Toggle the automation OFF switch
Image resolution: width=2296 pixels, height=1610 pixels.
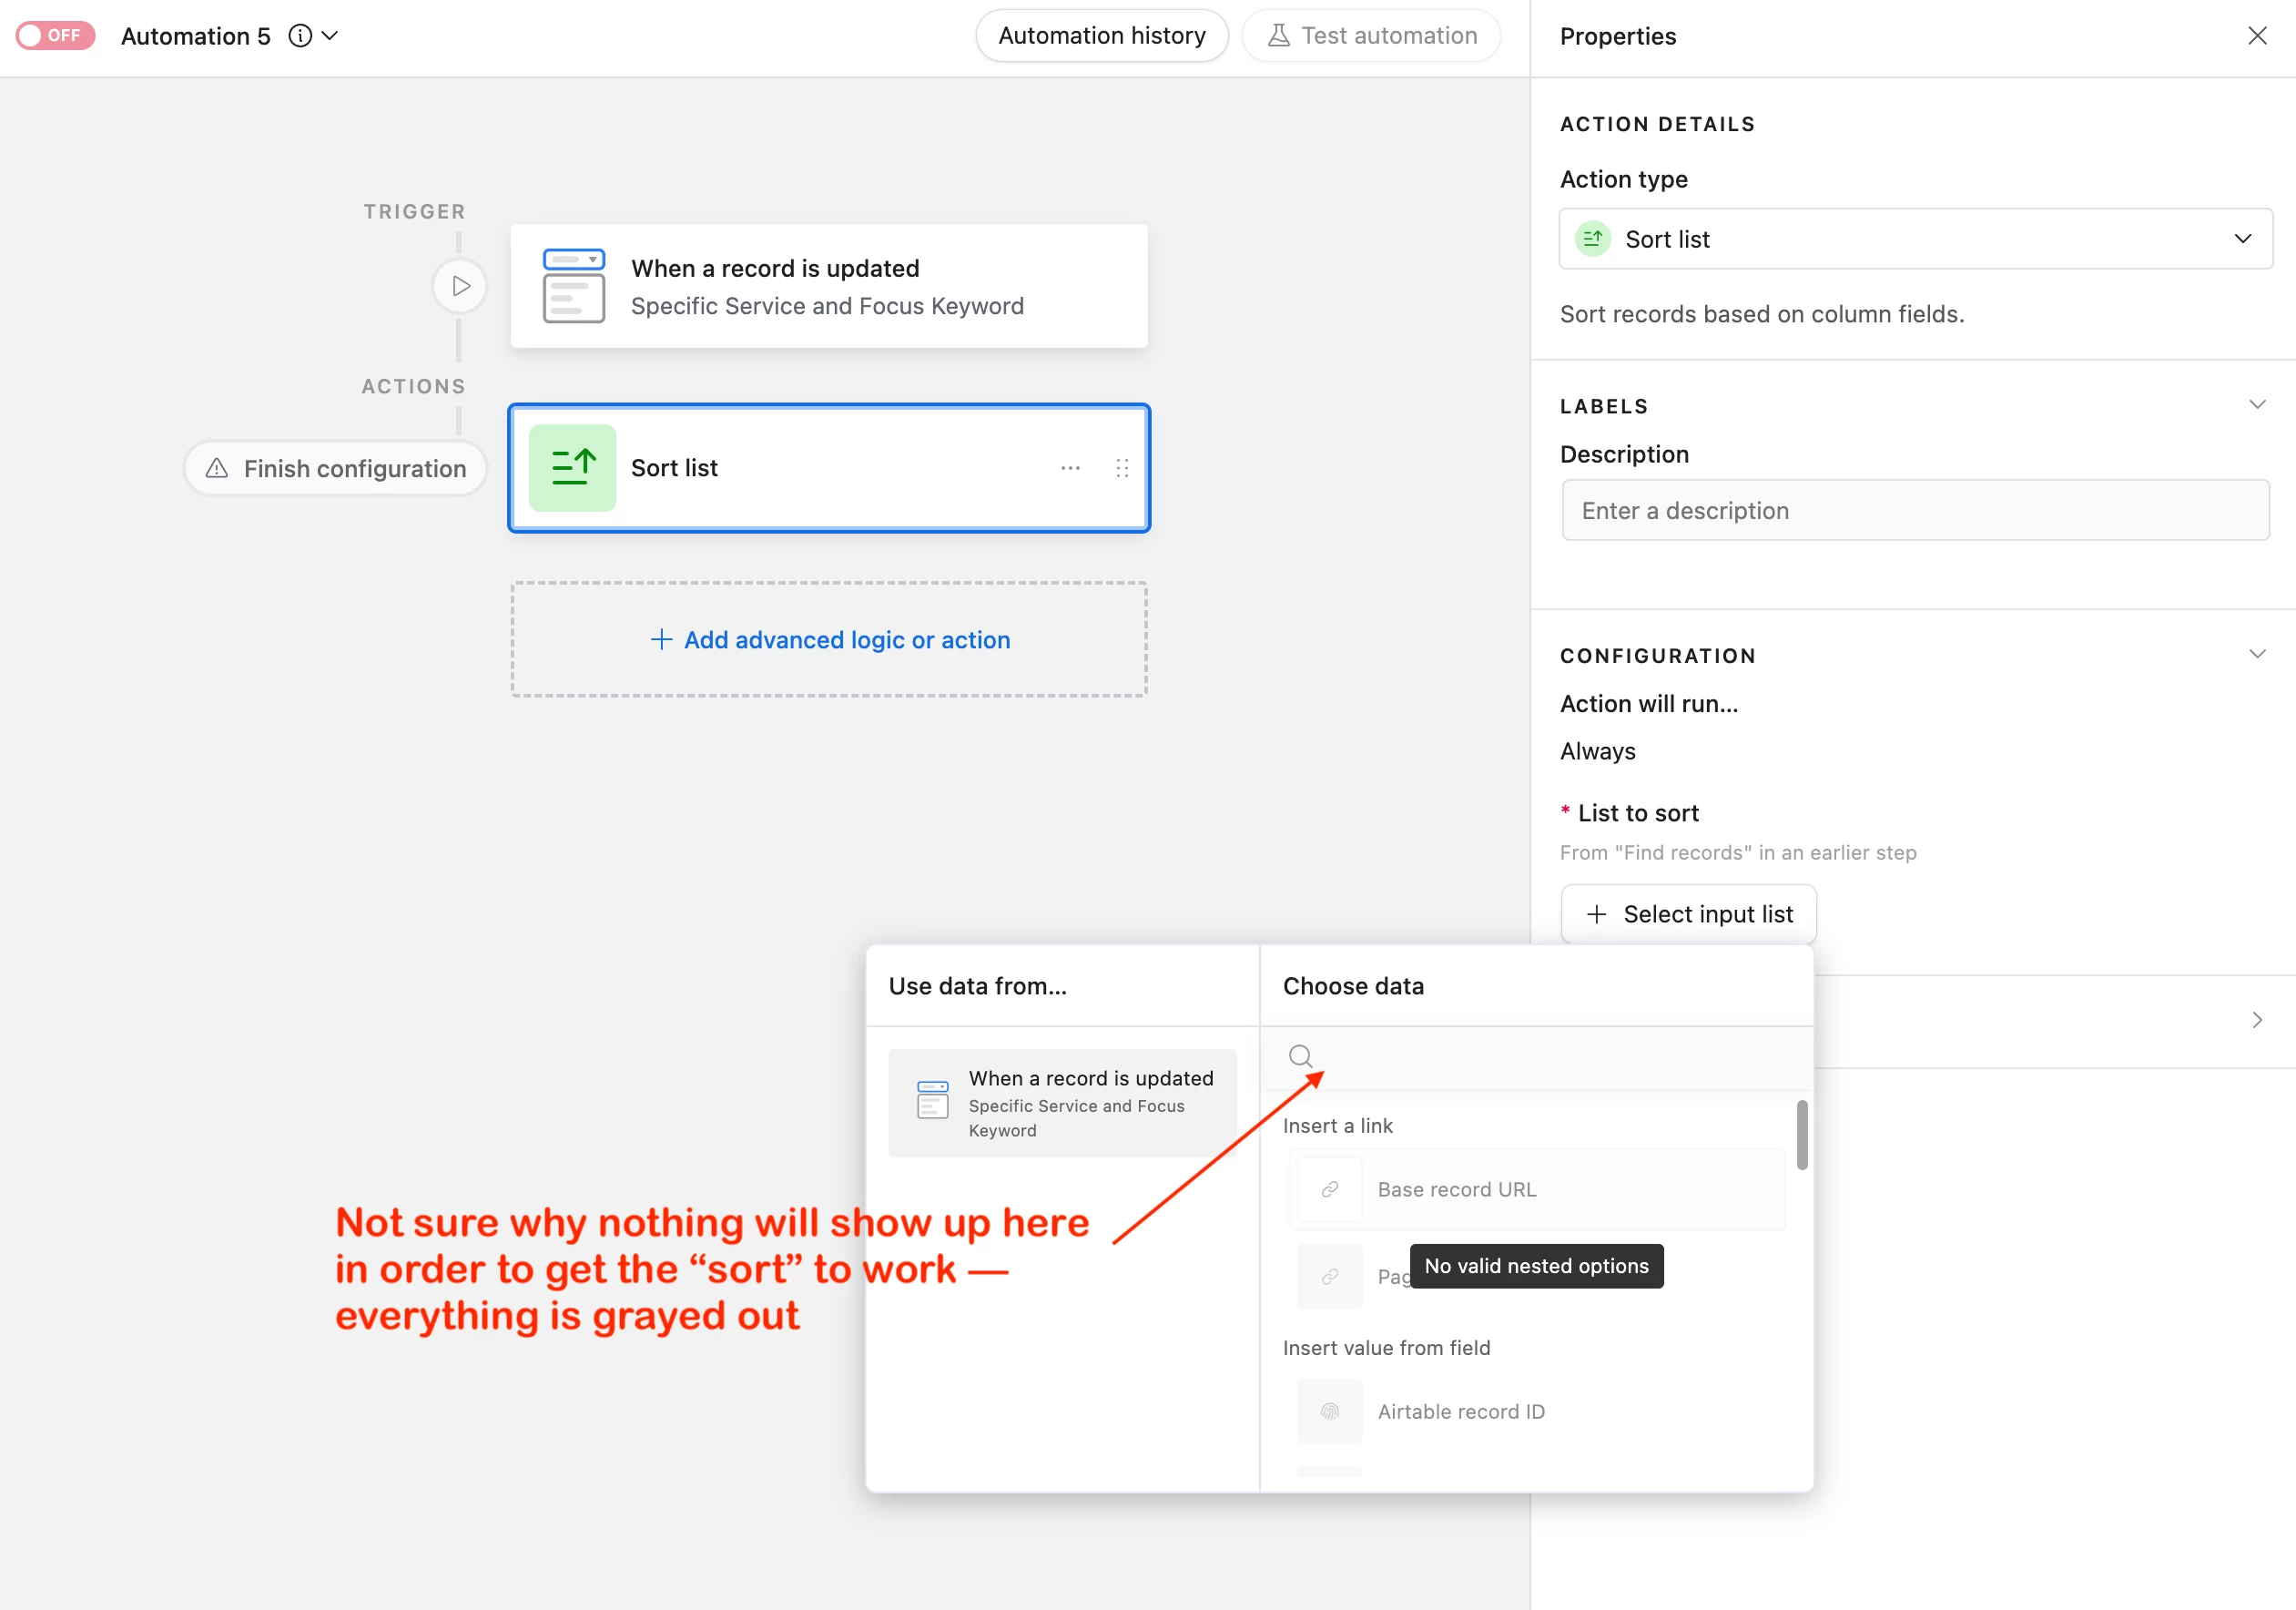[55, 35]
